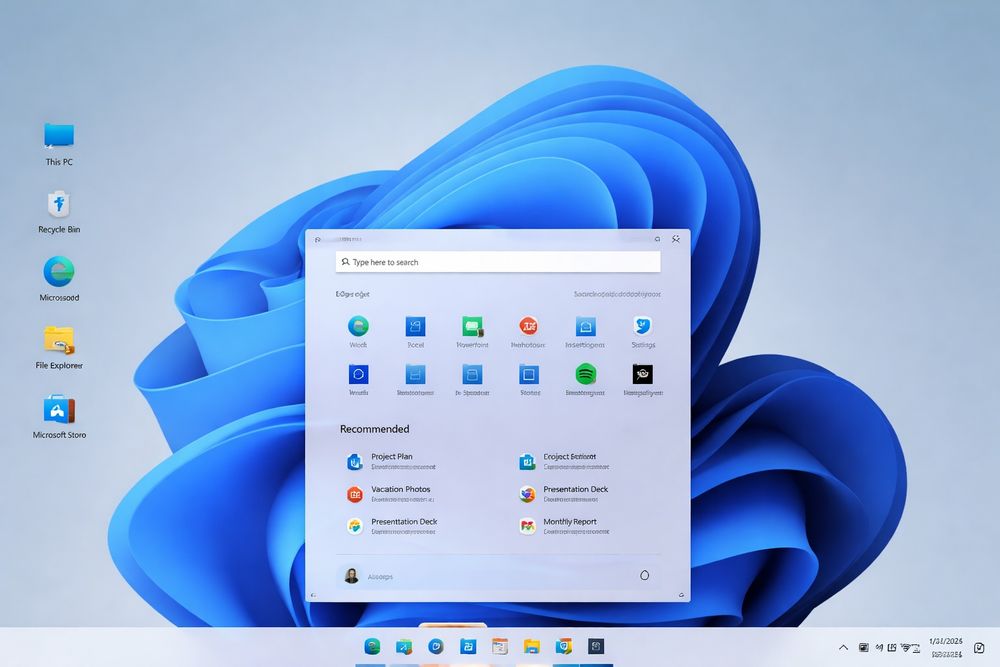The image size is (1000, 667).
Task: Open the yellow File Explorer taskbar icon
Action: click(x=532, y=647)
